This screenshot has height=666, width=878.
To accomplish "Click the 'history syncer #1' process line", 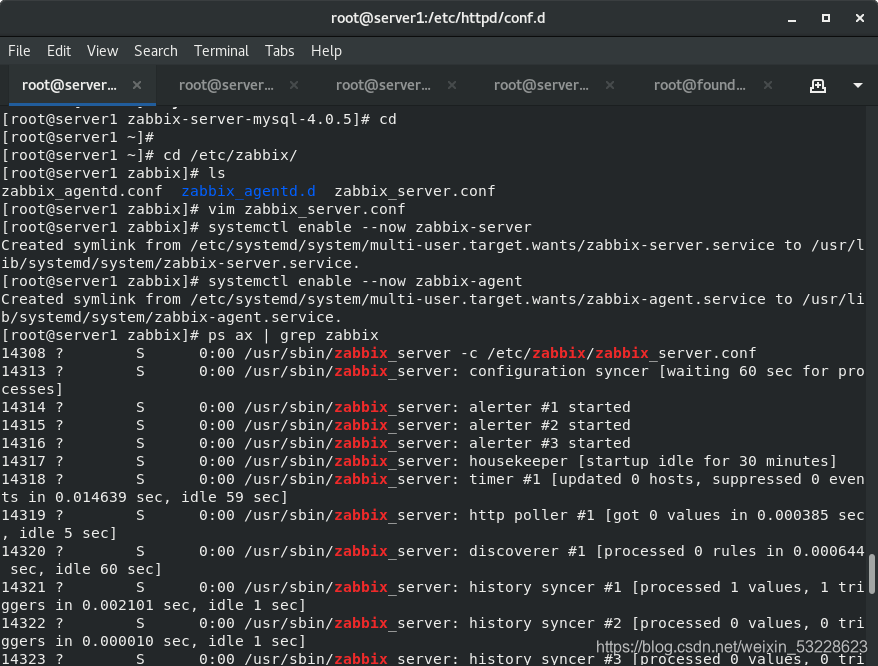I will tap(432, 596).
